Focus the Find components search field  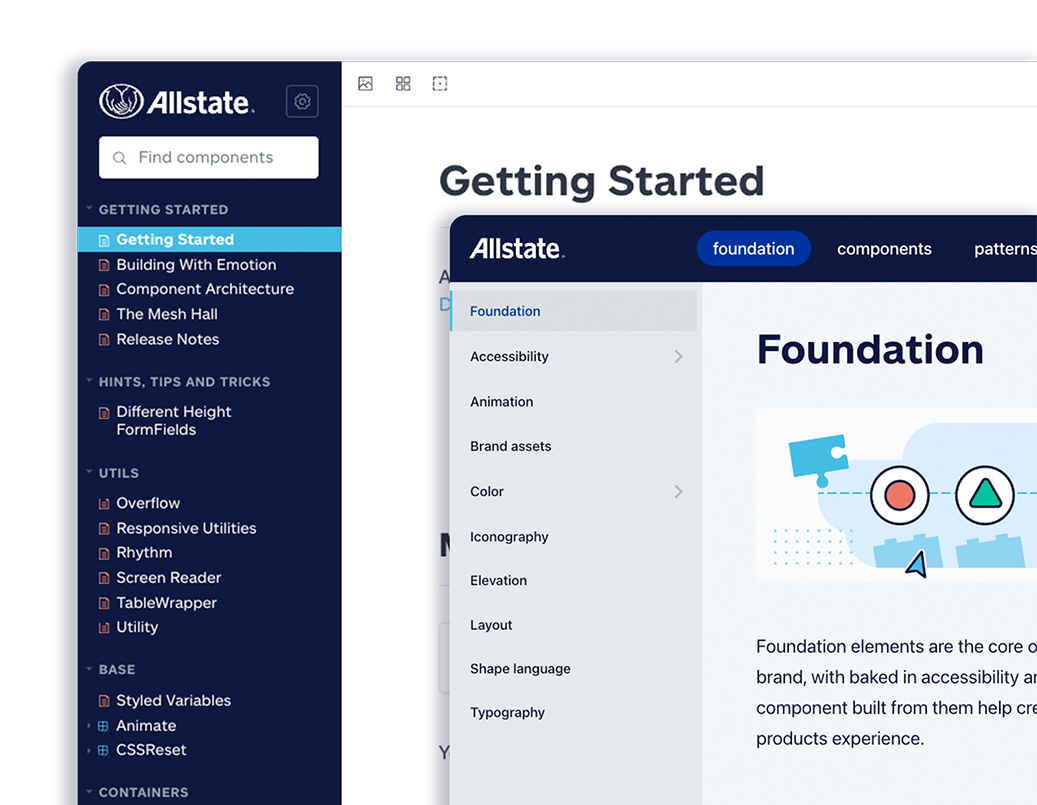[208, 157]
